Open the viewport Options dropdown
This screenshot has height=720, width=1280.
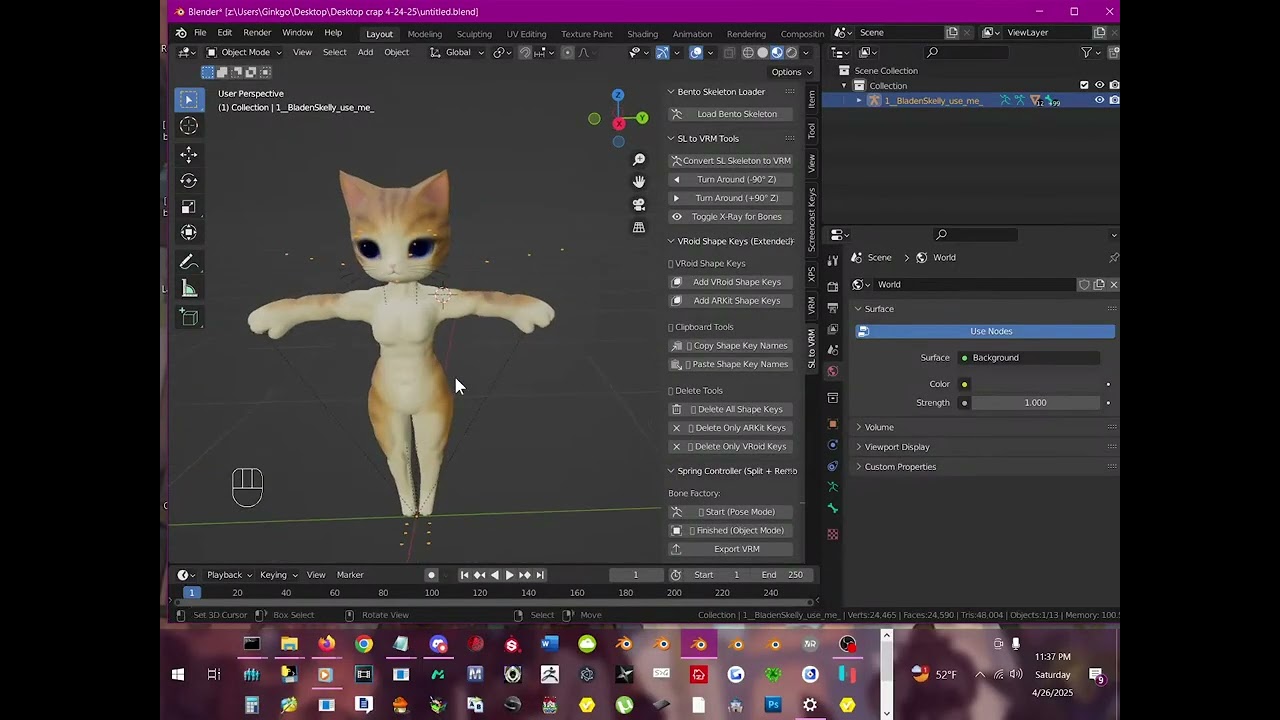click(x=792, y=72)
